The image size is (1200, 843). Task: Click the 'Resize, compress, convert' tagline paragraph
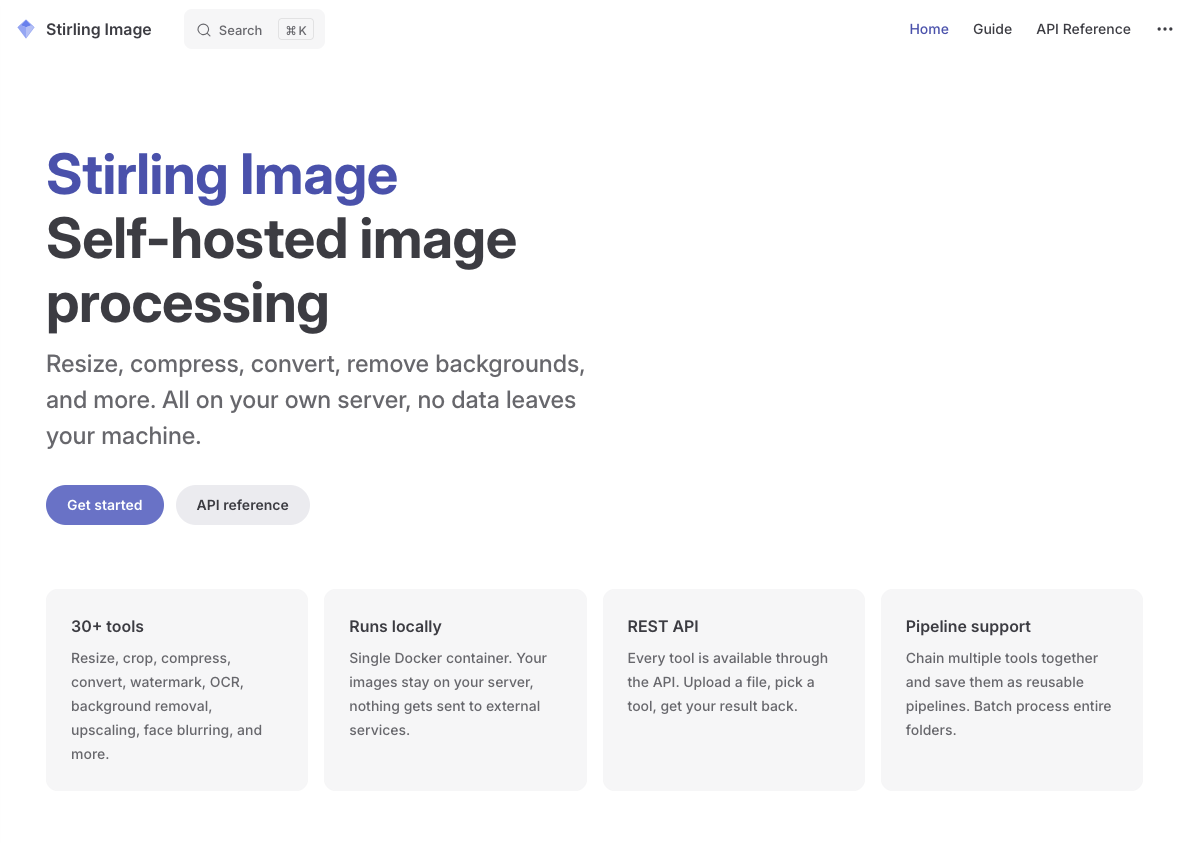coord(316,400)
